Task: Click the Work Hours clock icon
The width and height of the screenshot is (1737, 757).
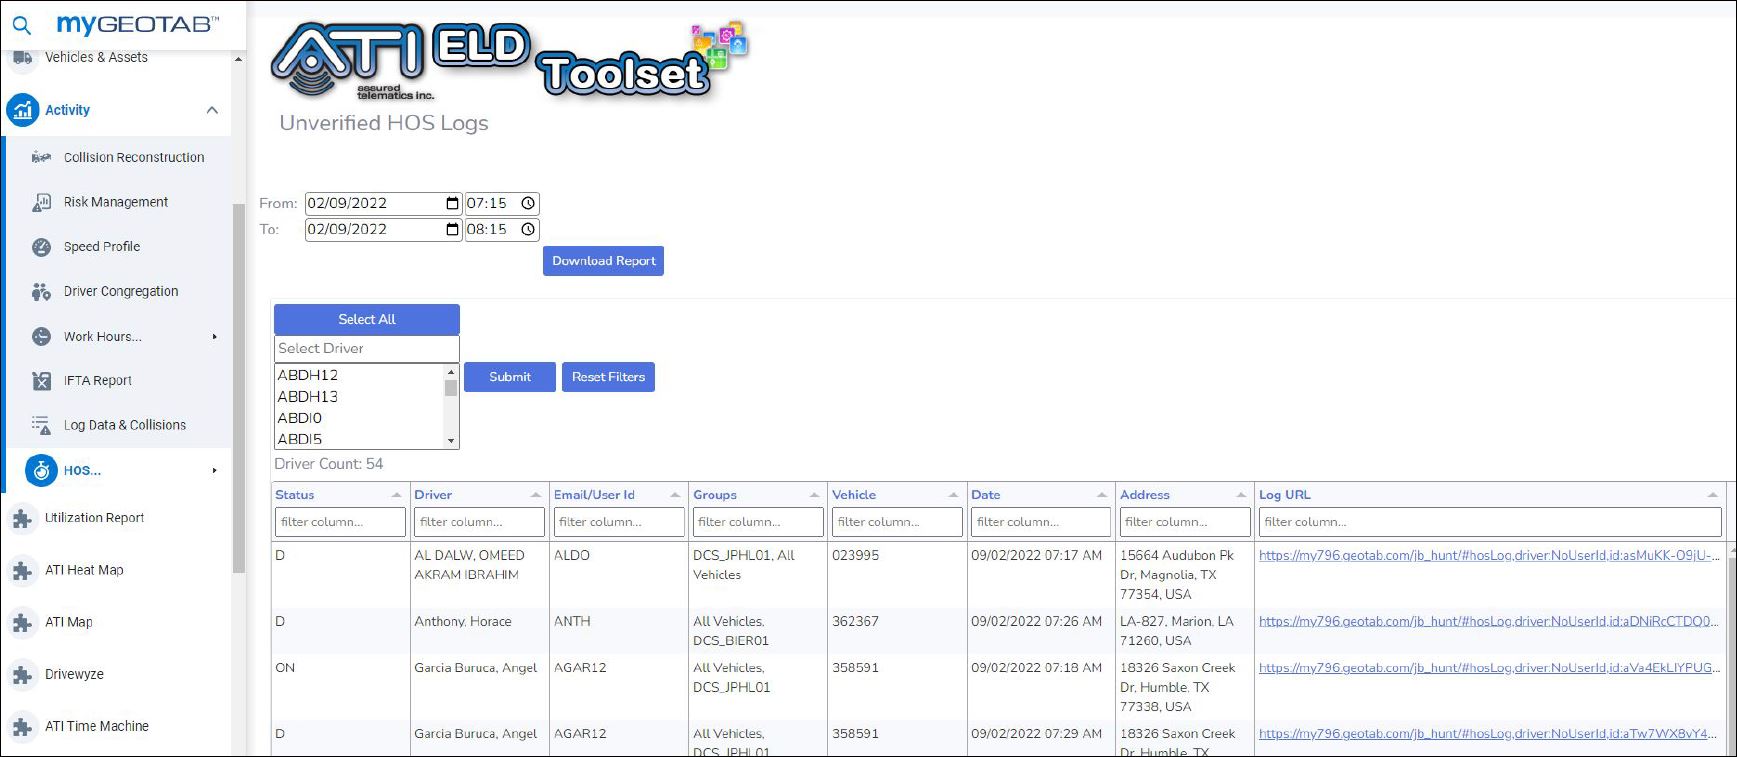Action: (x=41, y=337)
